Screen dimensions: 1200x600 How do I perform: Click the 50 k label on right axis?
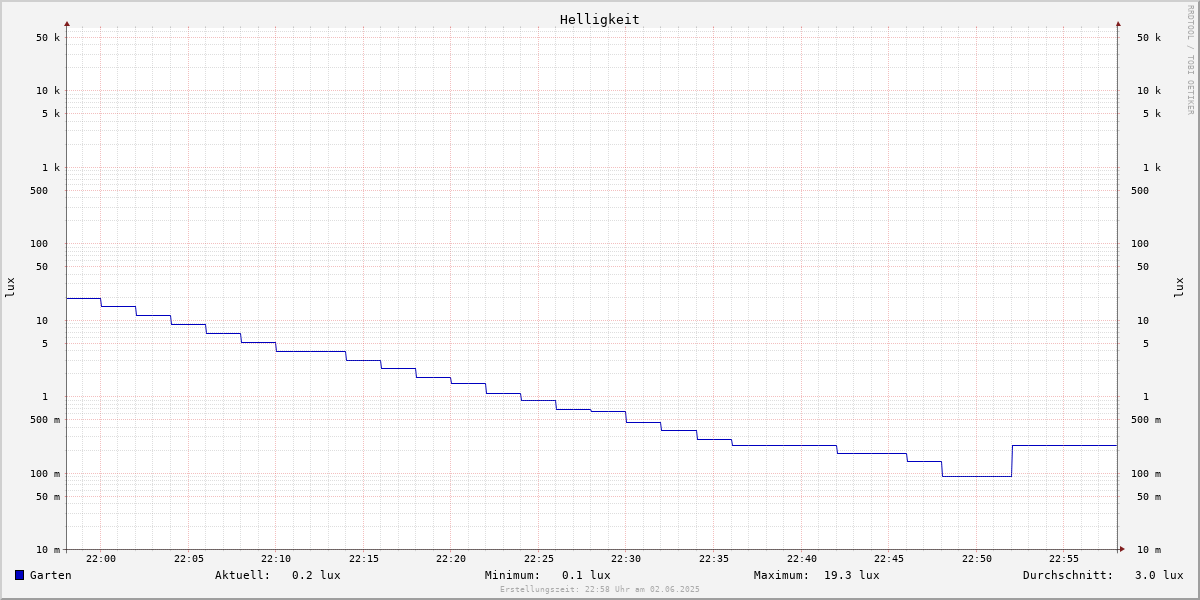(x=1149, y=38)
